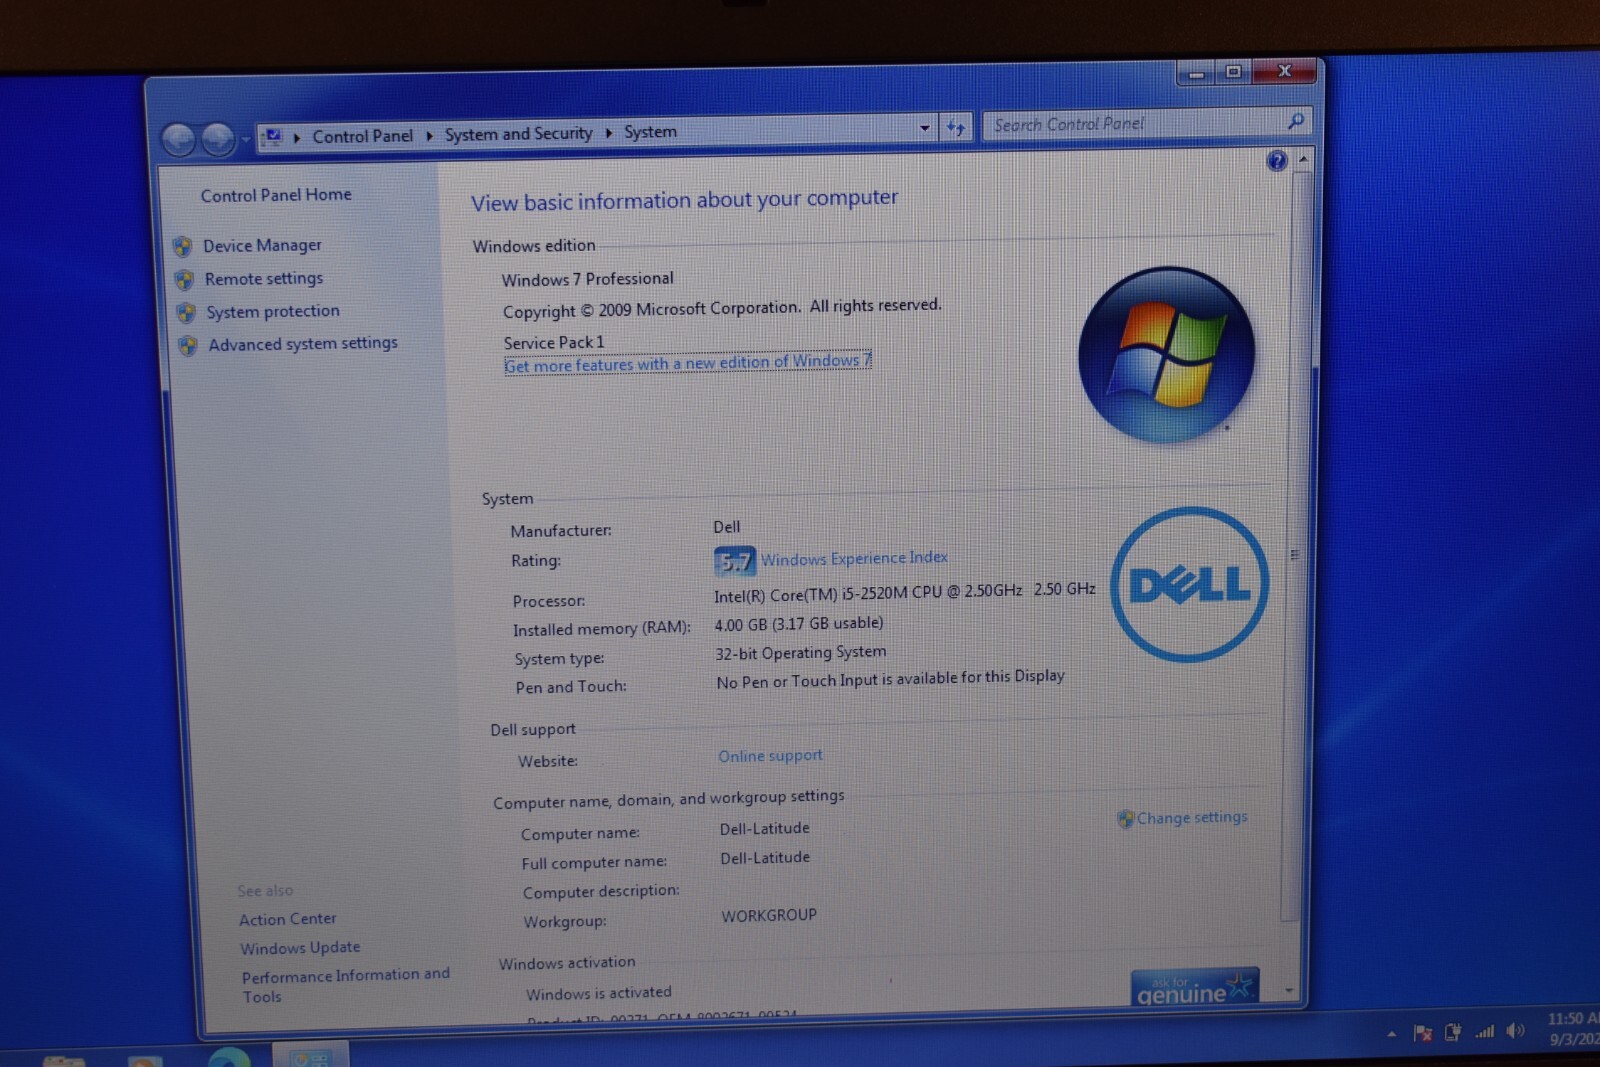
Task: Click the Service Pack 1 text
Action: click(x=554, y=342)
